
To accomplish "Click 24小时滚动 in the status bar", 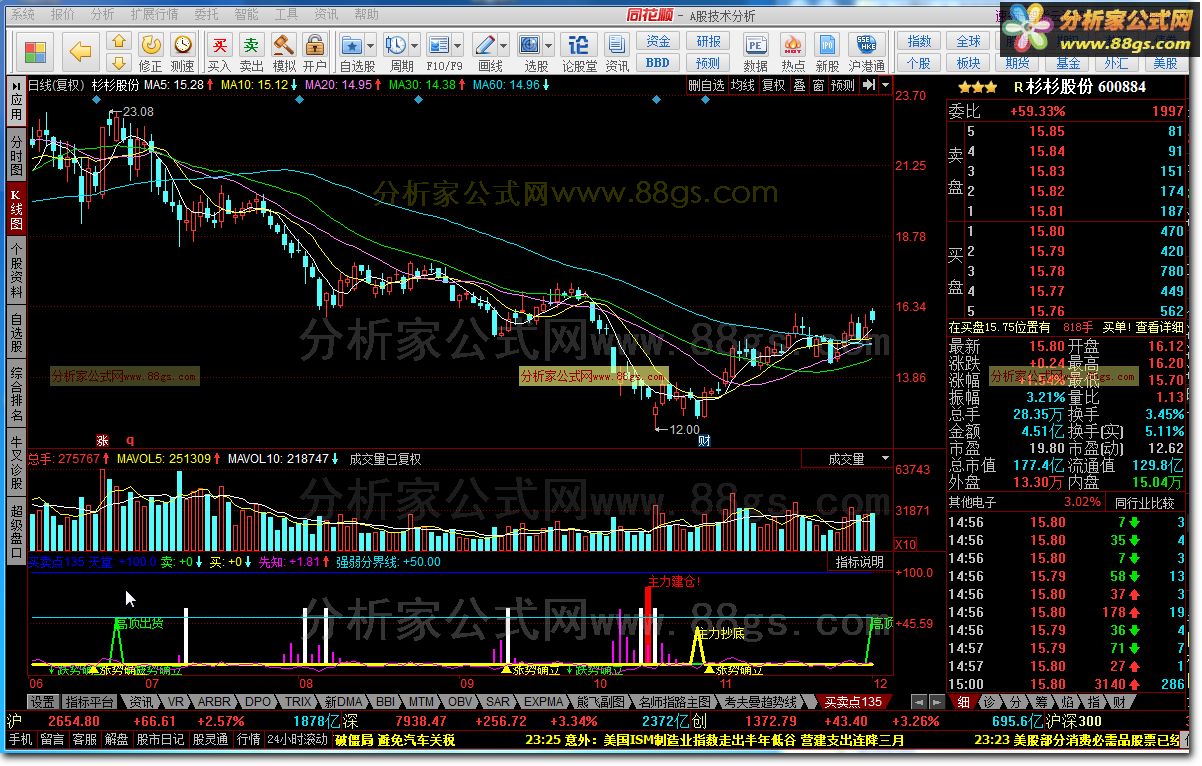I will point(297,740).
